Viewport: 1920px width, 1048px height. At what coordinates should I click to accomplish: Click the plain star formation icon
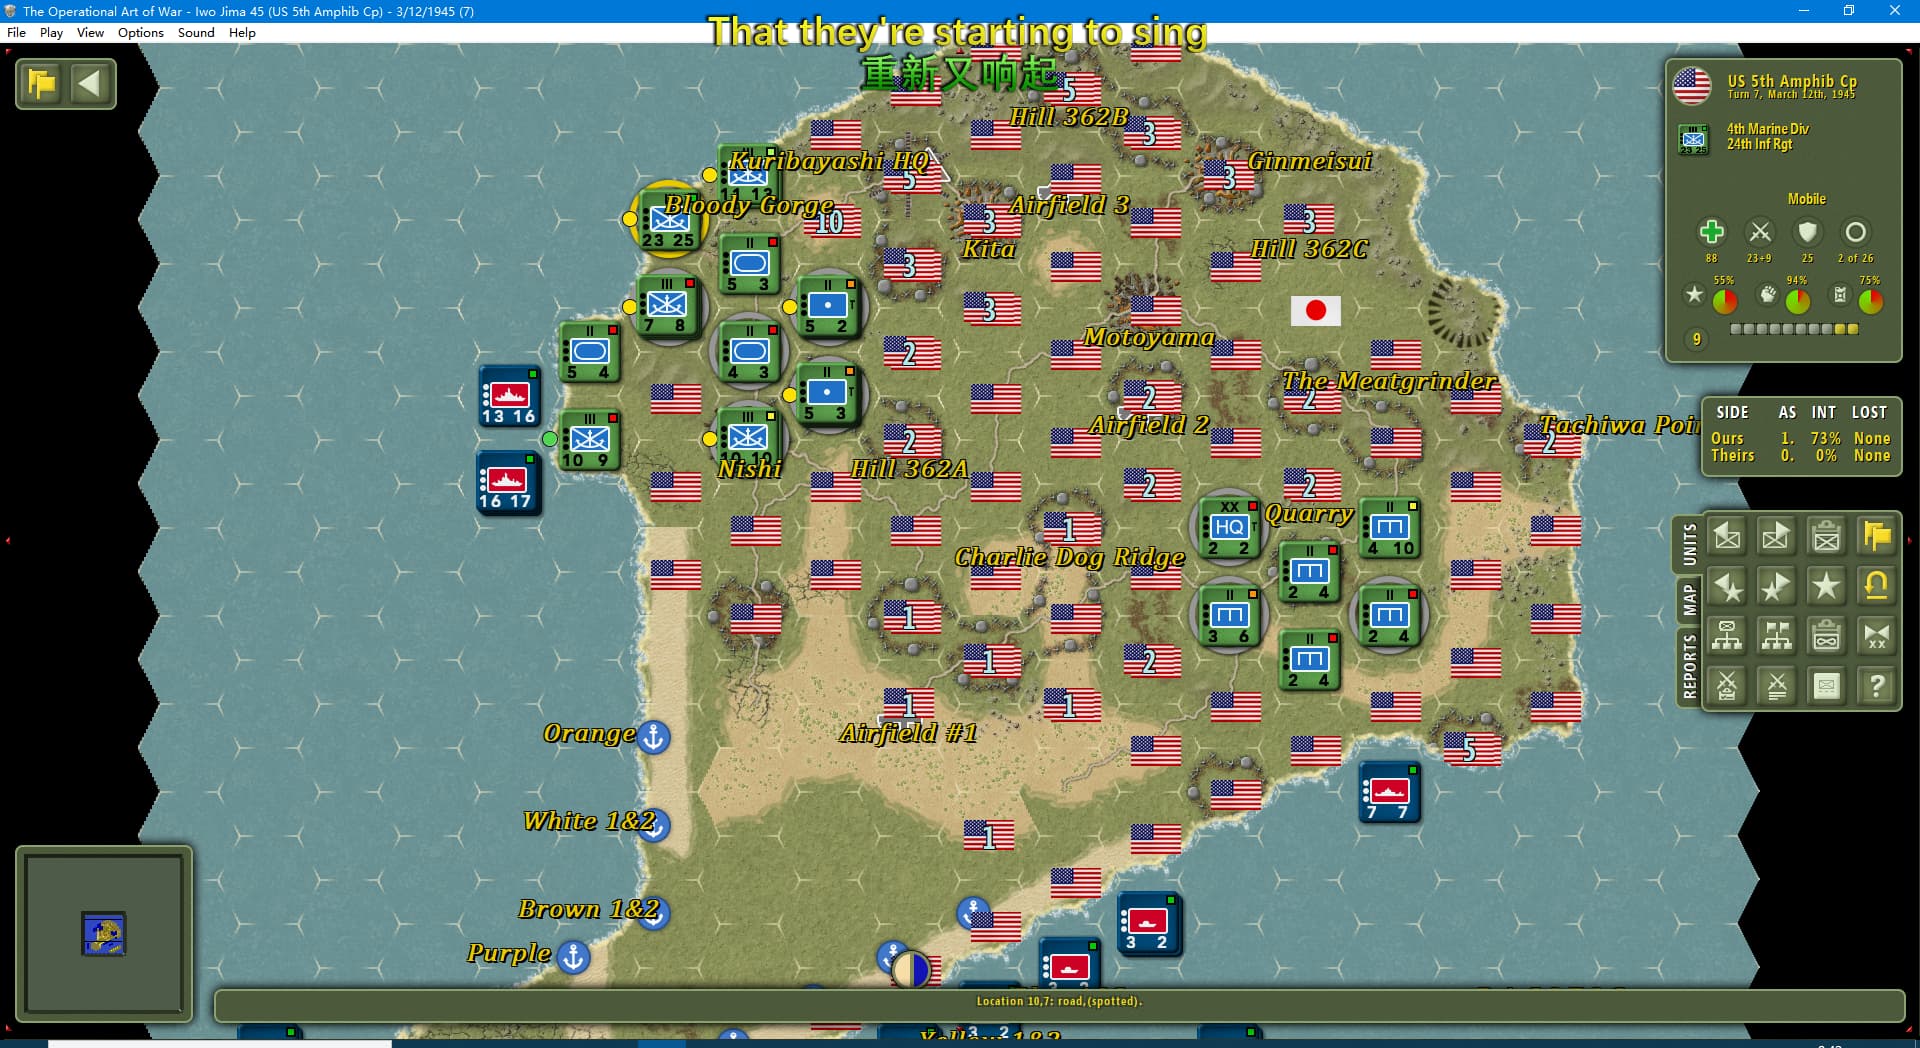coord(1826,586)
